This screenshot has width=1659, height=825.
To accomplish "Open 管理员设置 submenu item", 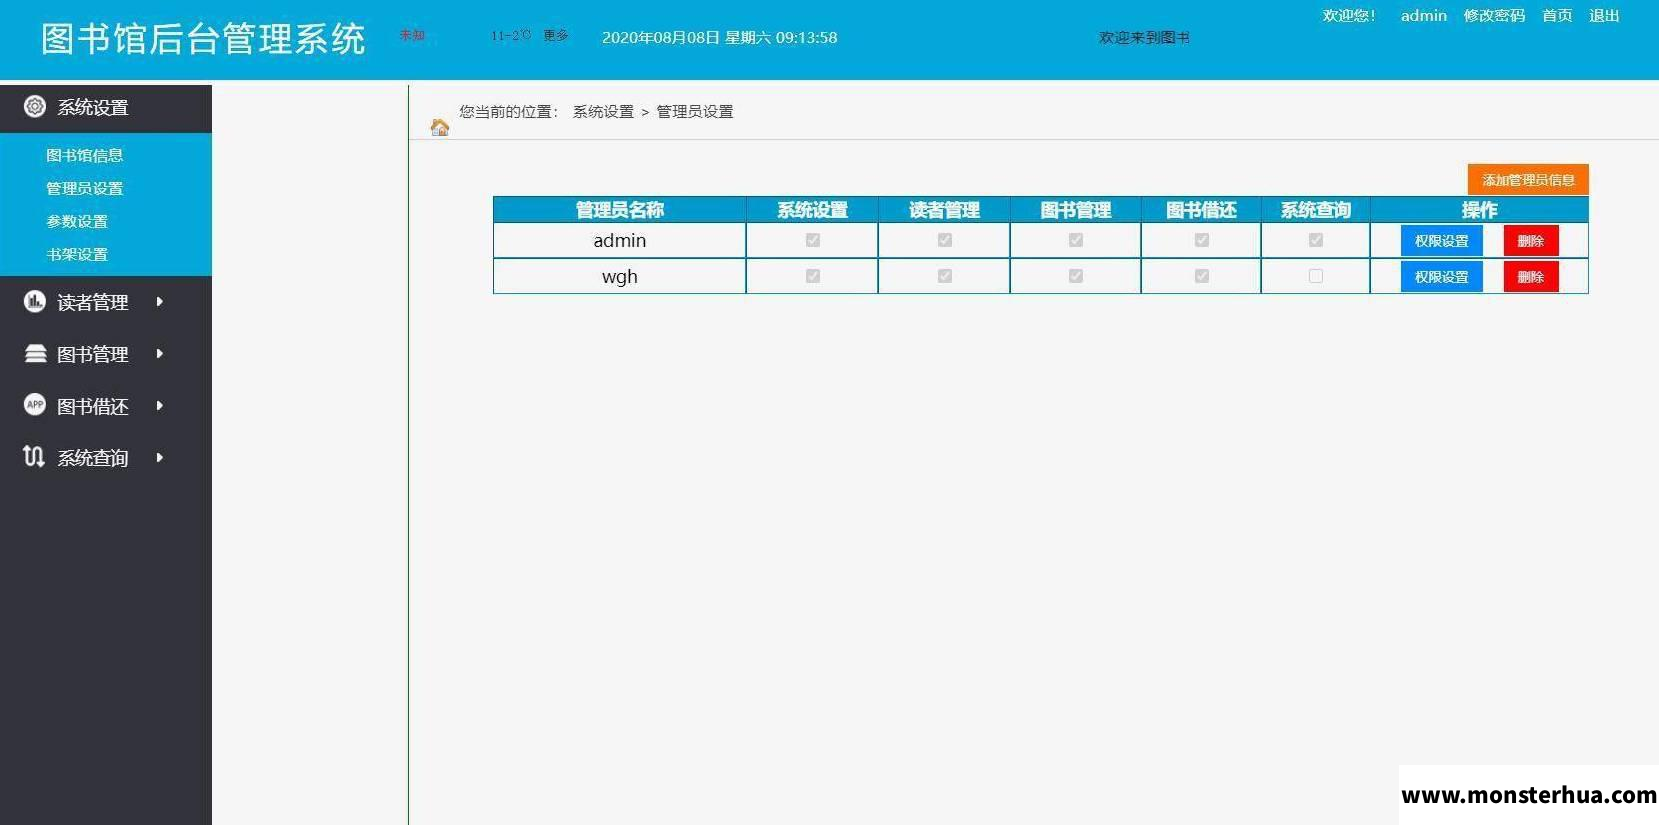I will pos(85,188).
